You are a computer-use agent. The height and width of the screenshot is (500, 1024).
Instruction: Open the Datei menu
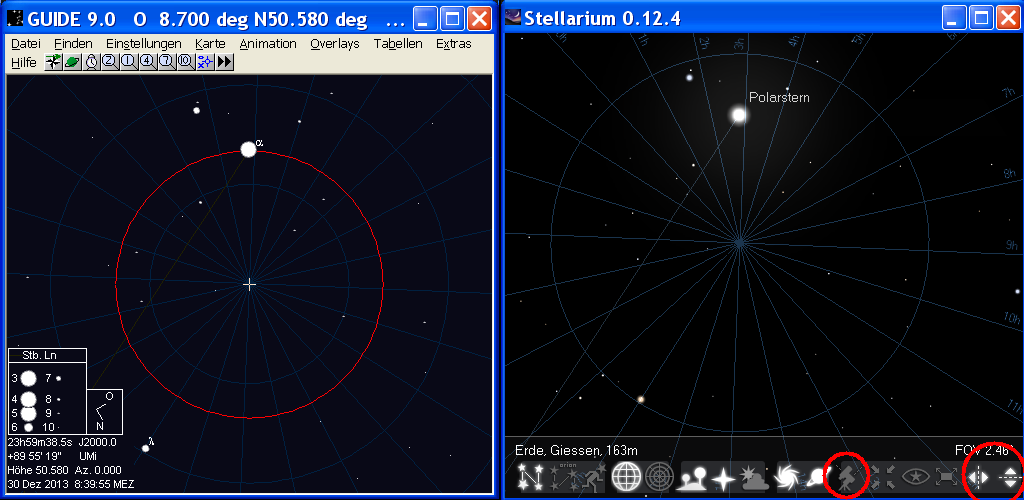tap(25, 44)
